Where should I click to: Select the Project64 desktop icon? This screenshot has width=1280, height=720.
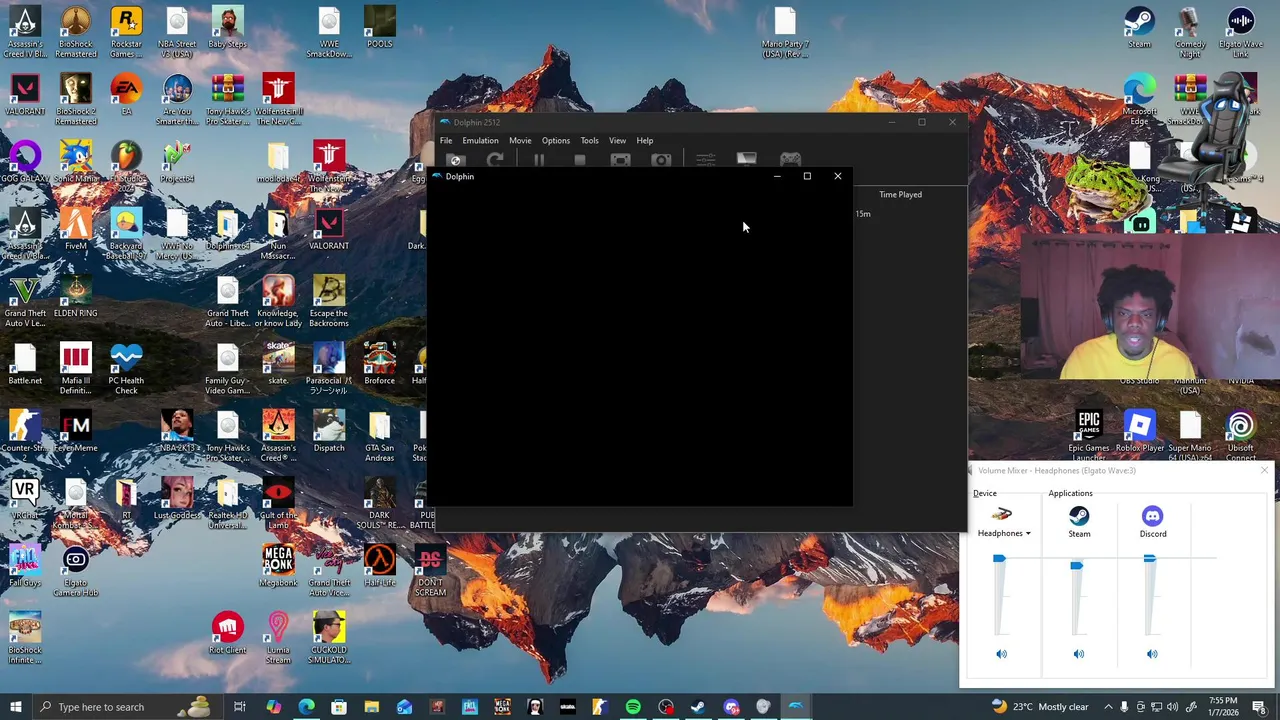point(177,163)
